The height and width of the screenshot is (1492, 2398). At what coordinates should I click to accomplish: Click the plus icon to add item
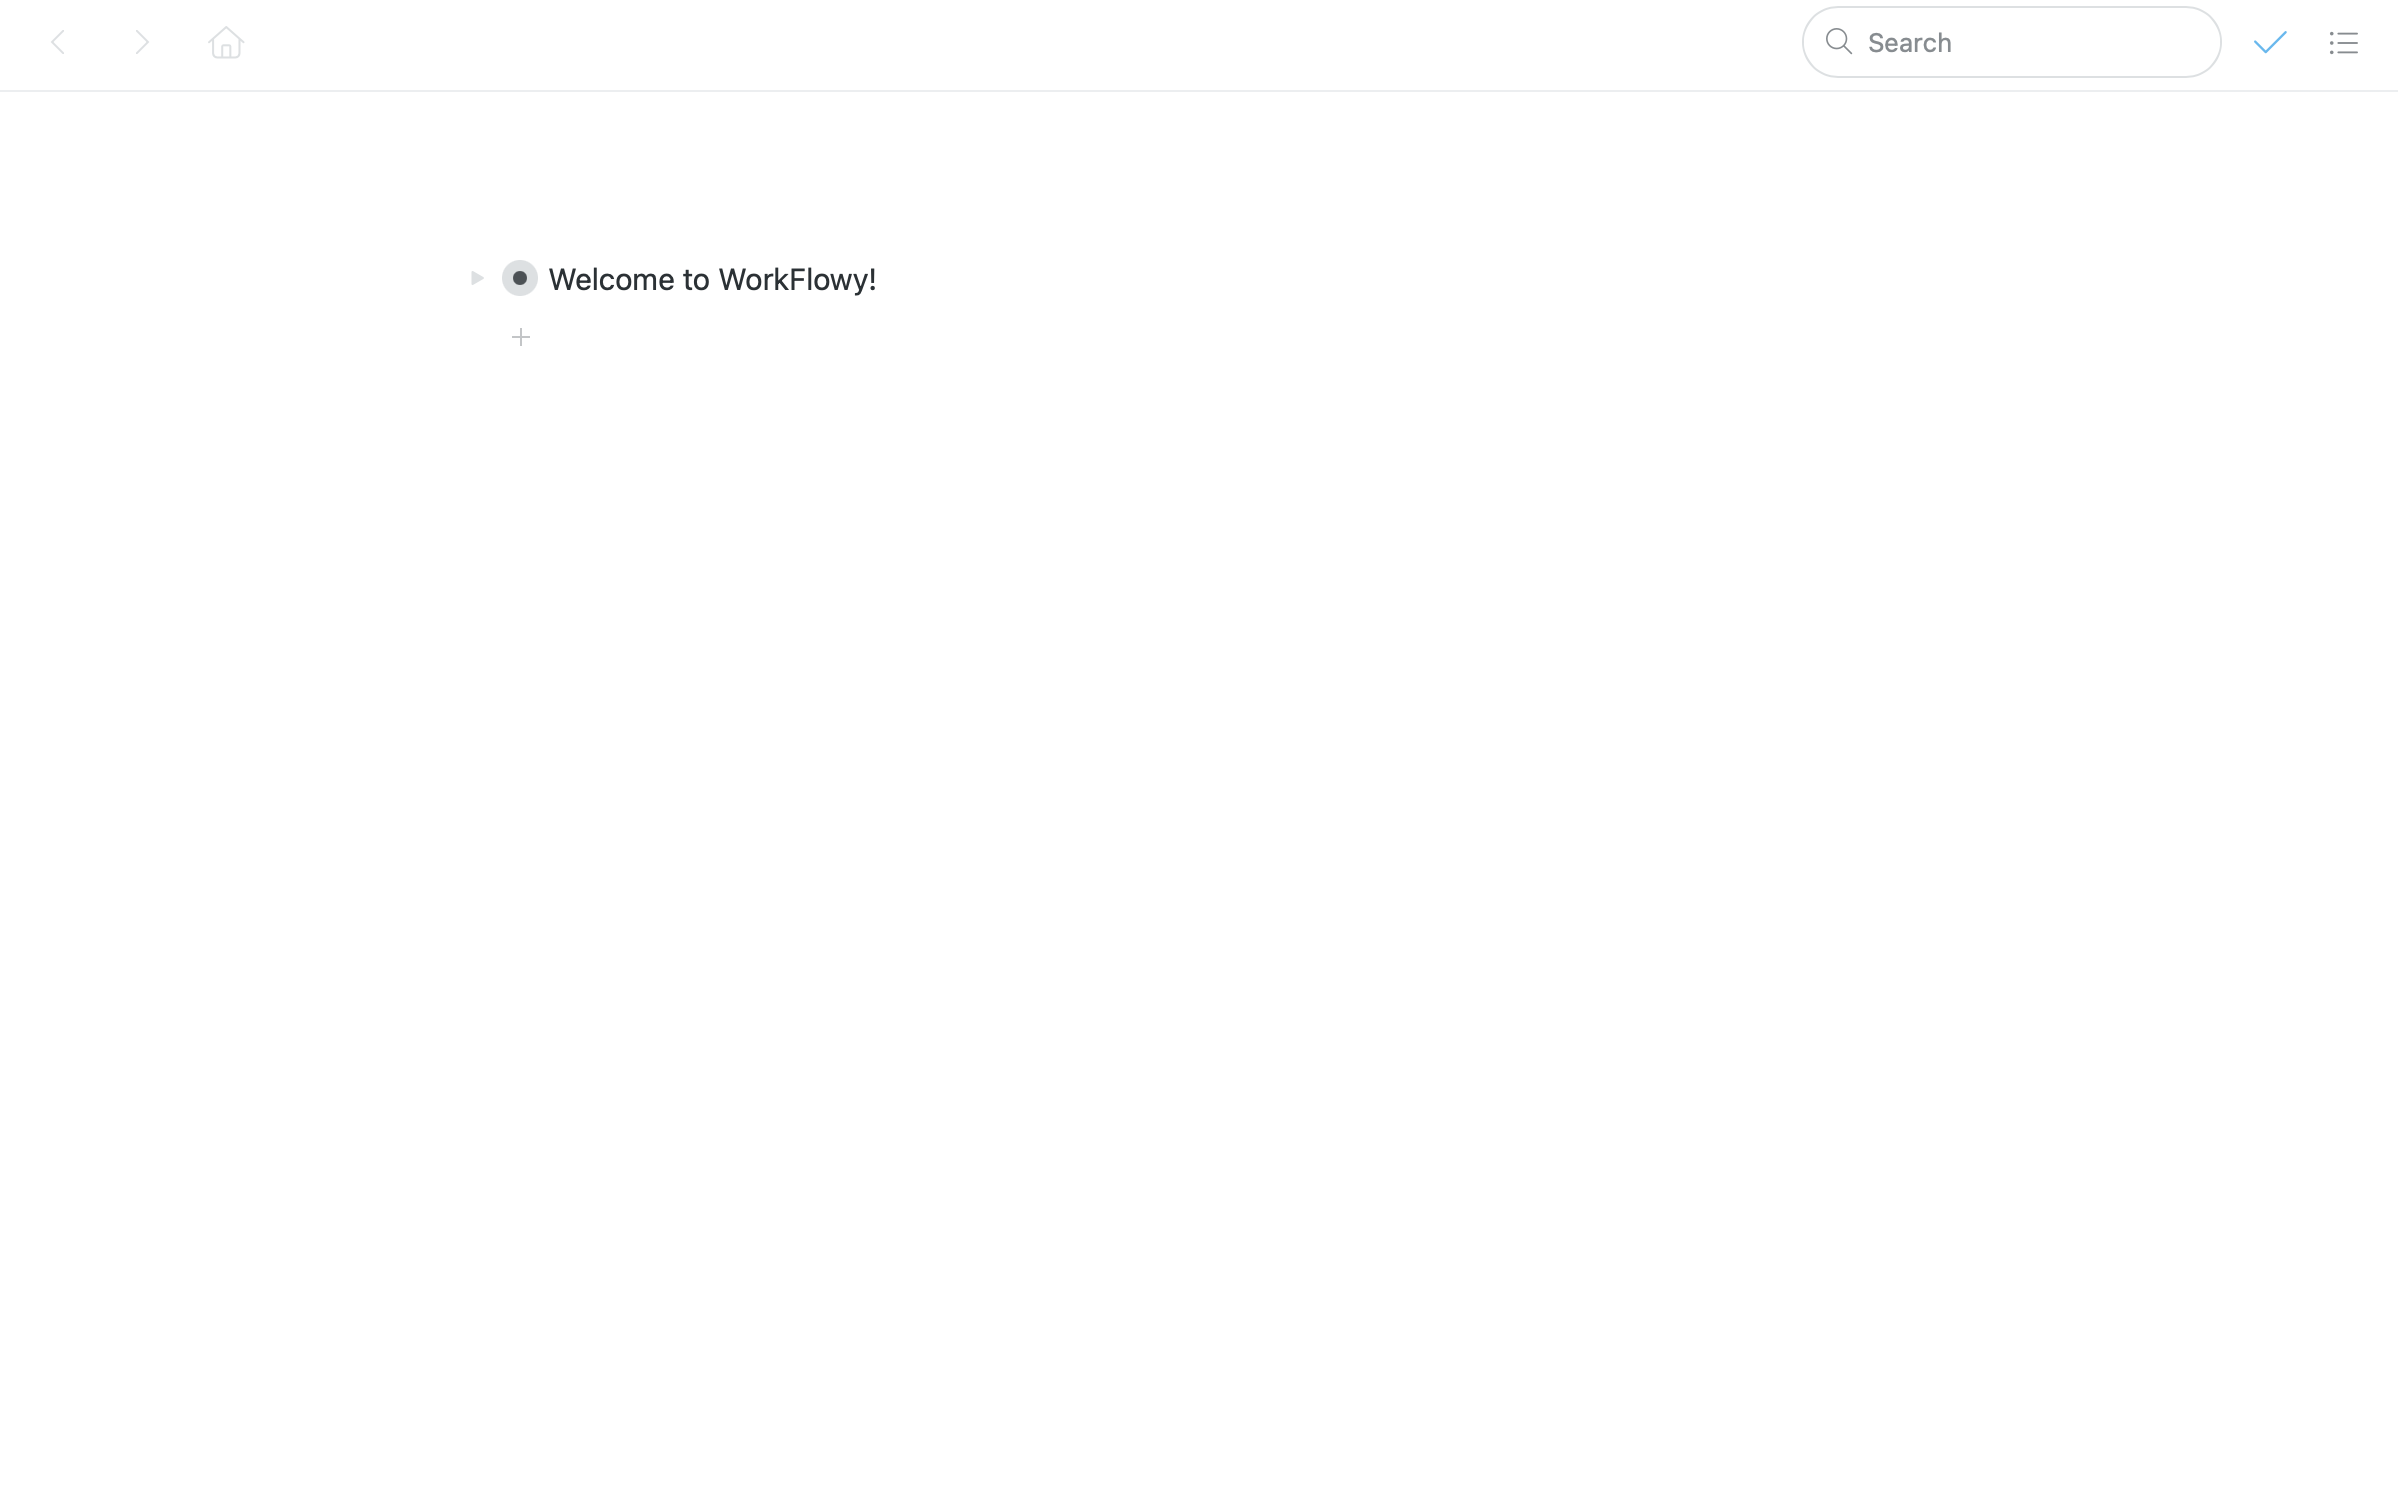coord(520,337)
